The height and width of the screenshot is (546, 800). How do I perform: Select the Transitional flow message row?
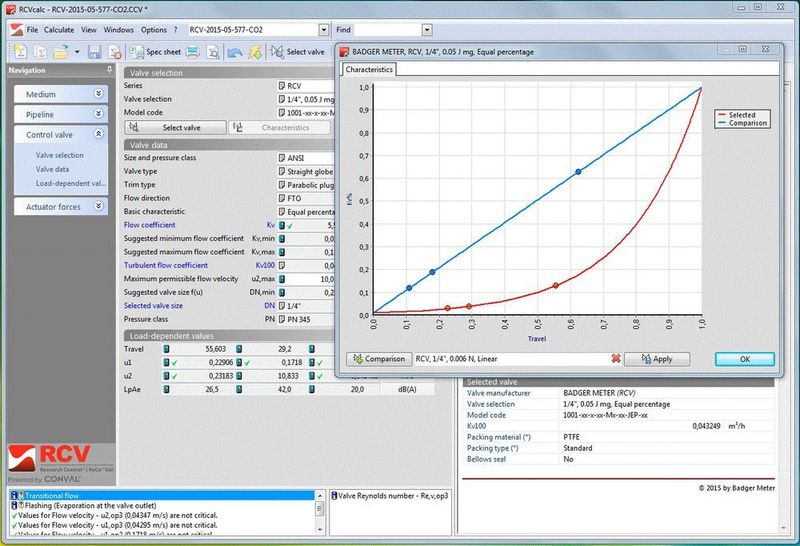(x=162, y=495)
